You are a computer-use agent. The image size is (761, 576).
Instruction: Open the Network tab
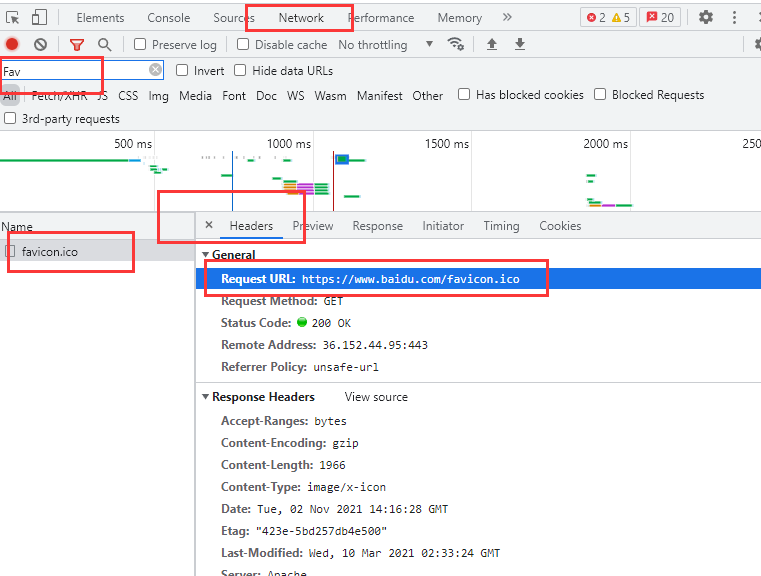click(301, 18)
